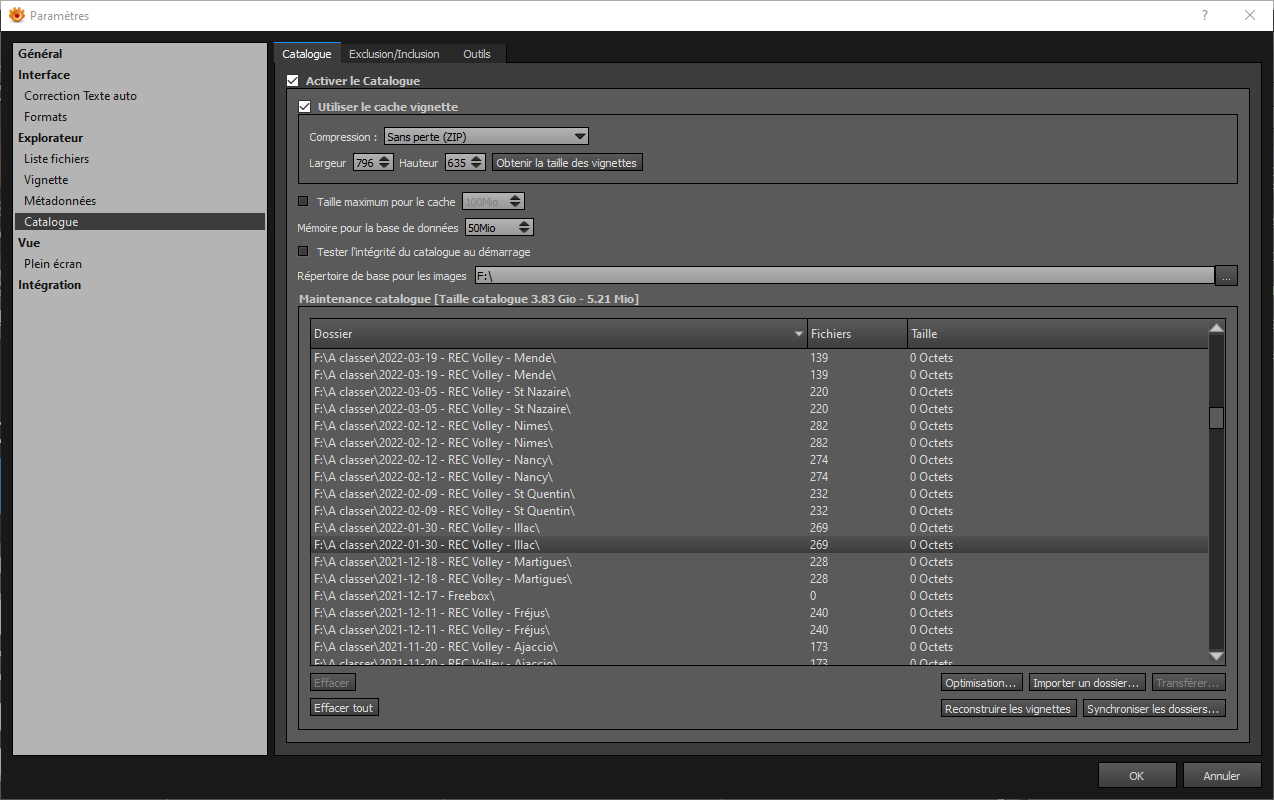Open the Compression dropdown
1274x800 pixels.
[x=486, y=137]
